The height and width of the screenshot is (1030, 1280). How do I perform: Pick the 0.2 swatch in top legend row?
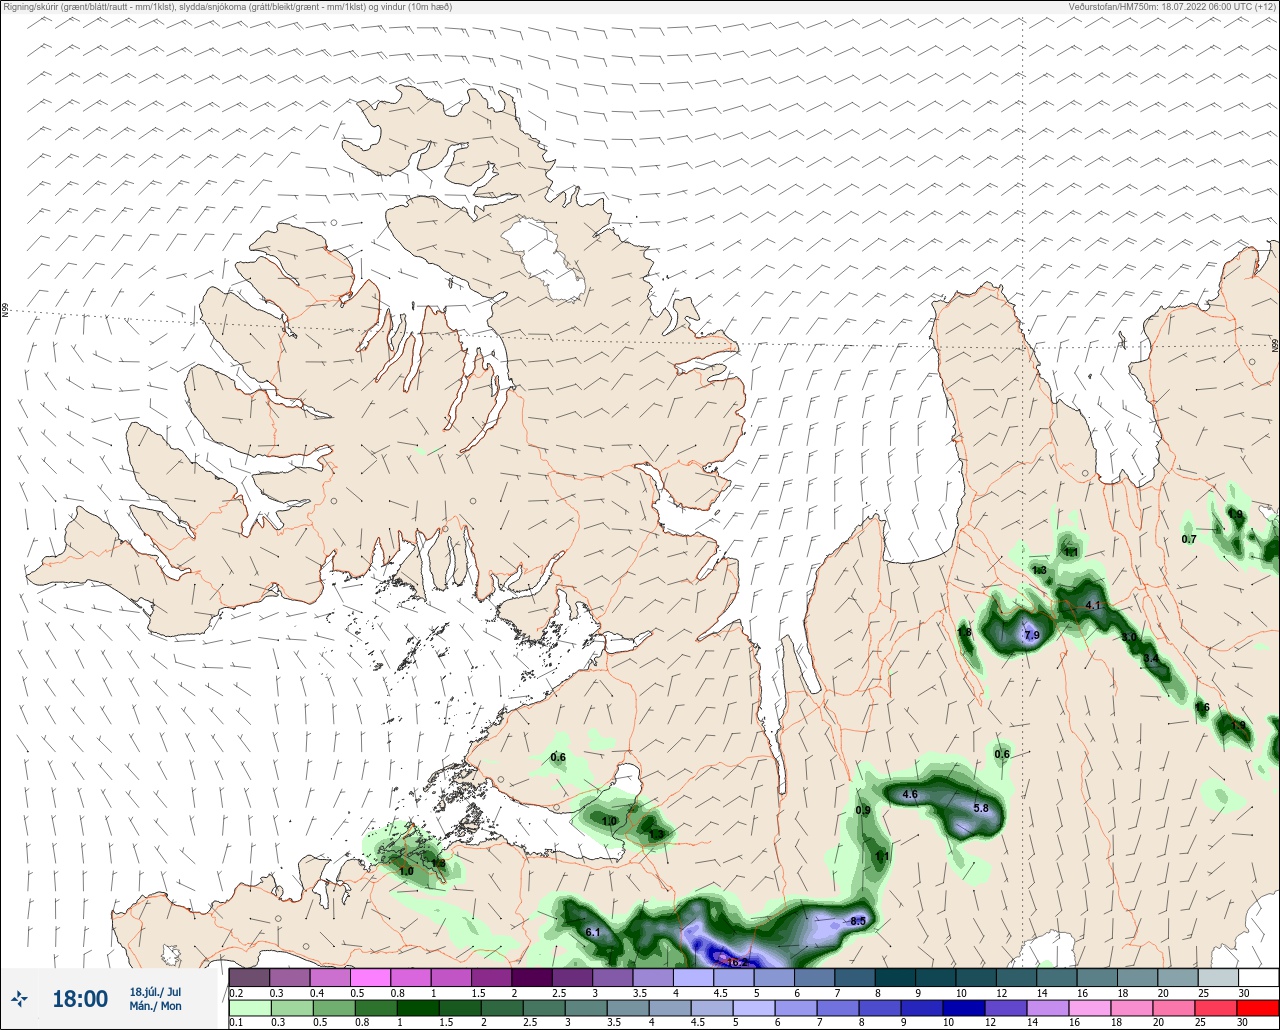[249, 977]
